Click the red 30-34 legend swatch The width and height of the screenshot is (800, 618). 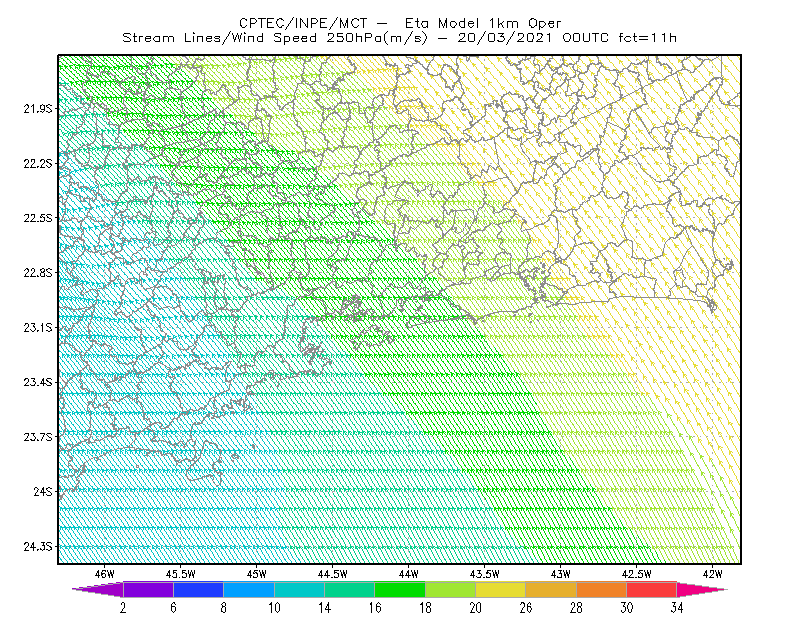[652, 589]
